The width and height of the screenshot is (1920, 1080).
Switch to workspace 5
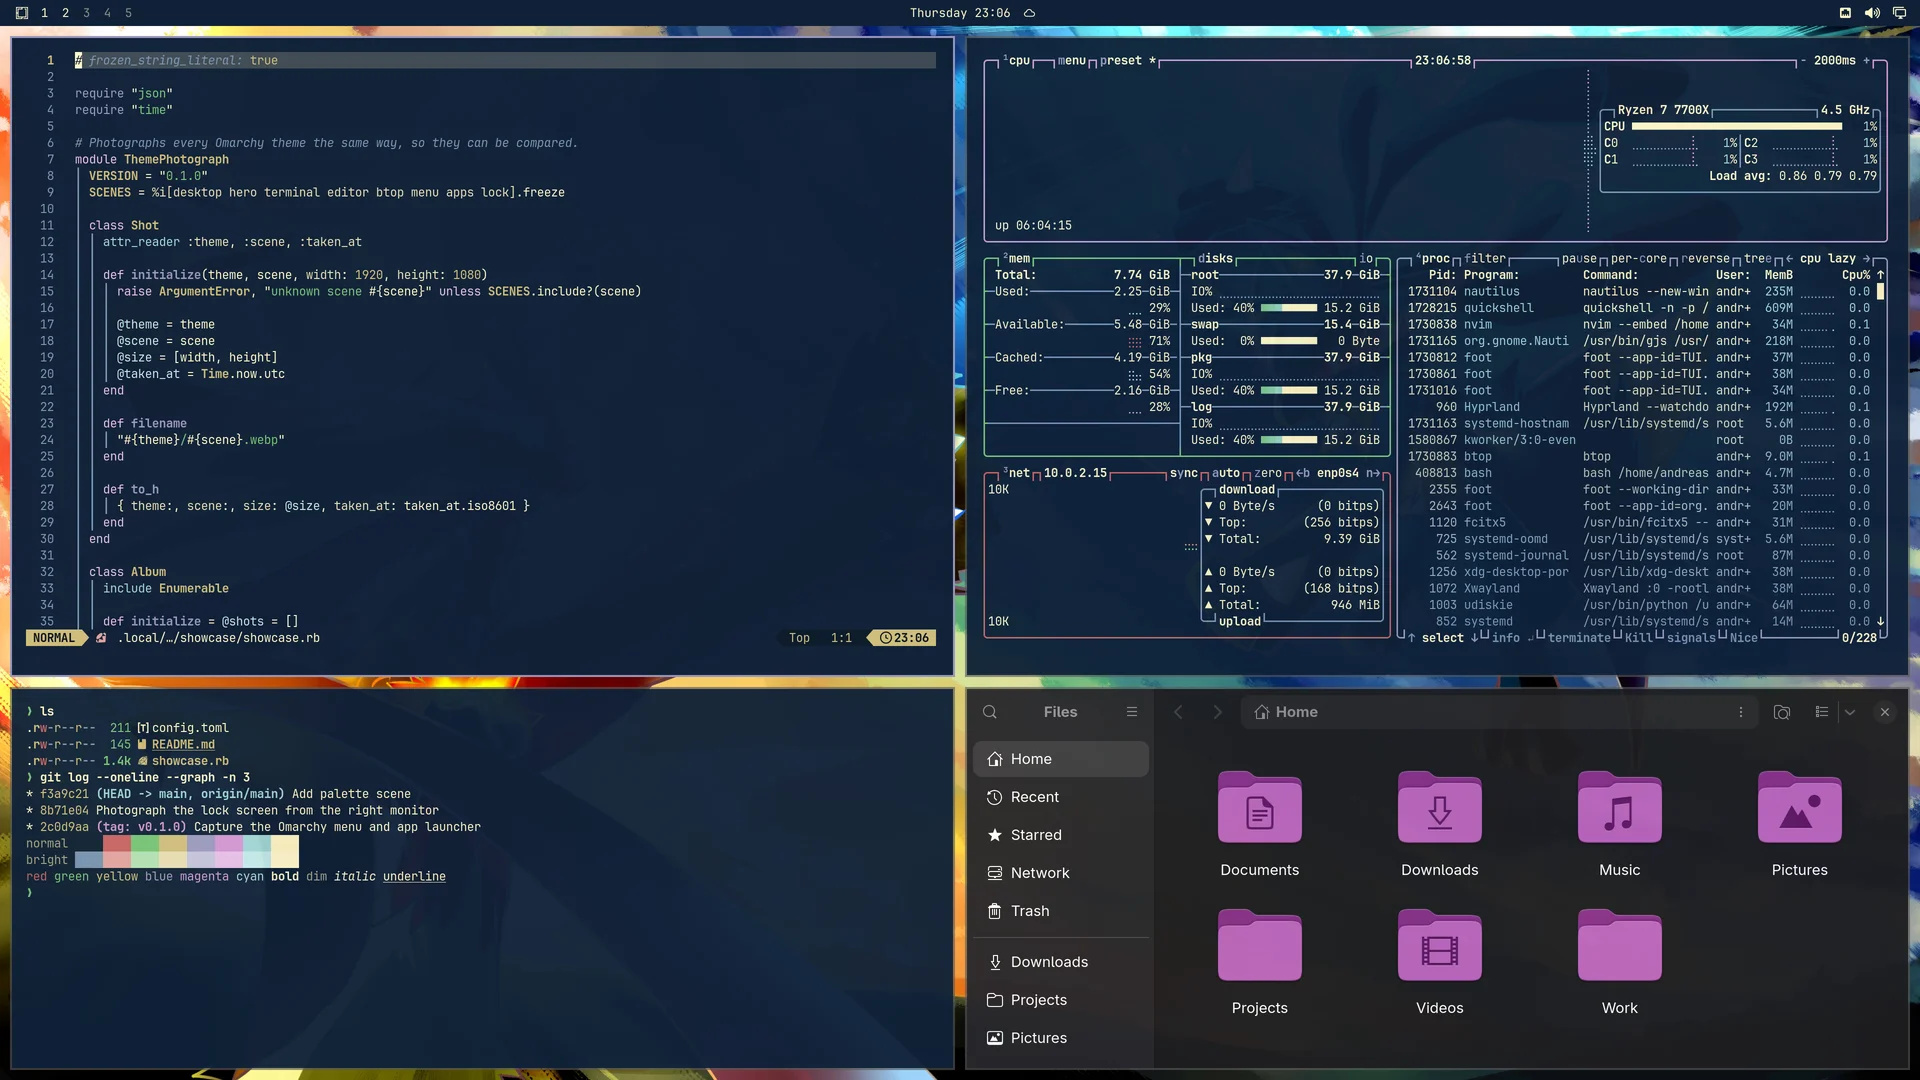coord(128,13)
